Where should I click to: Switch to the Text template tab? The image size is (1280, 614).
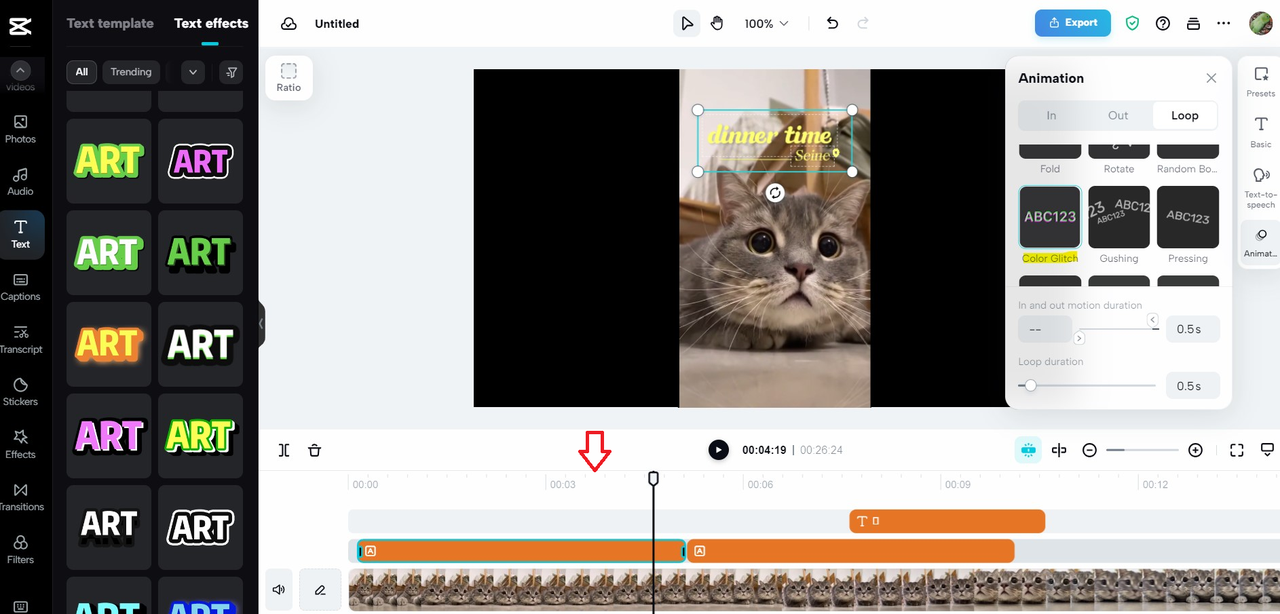(x=110, y=23)
